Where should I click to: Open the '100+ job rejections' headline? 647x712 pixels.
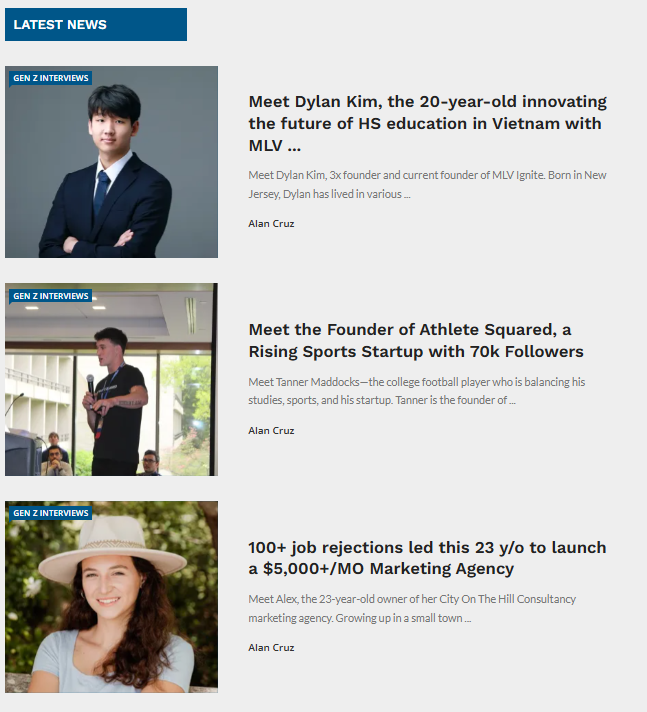pos(427,558)
